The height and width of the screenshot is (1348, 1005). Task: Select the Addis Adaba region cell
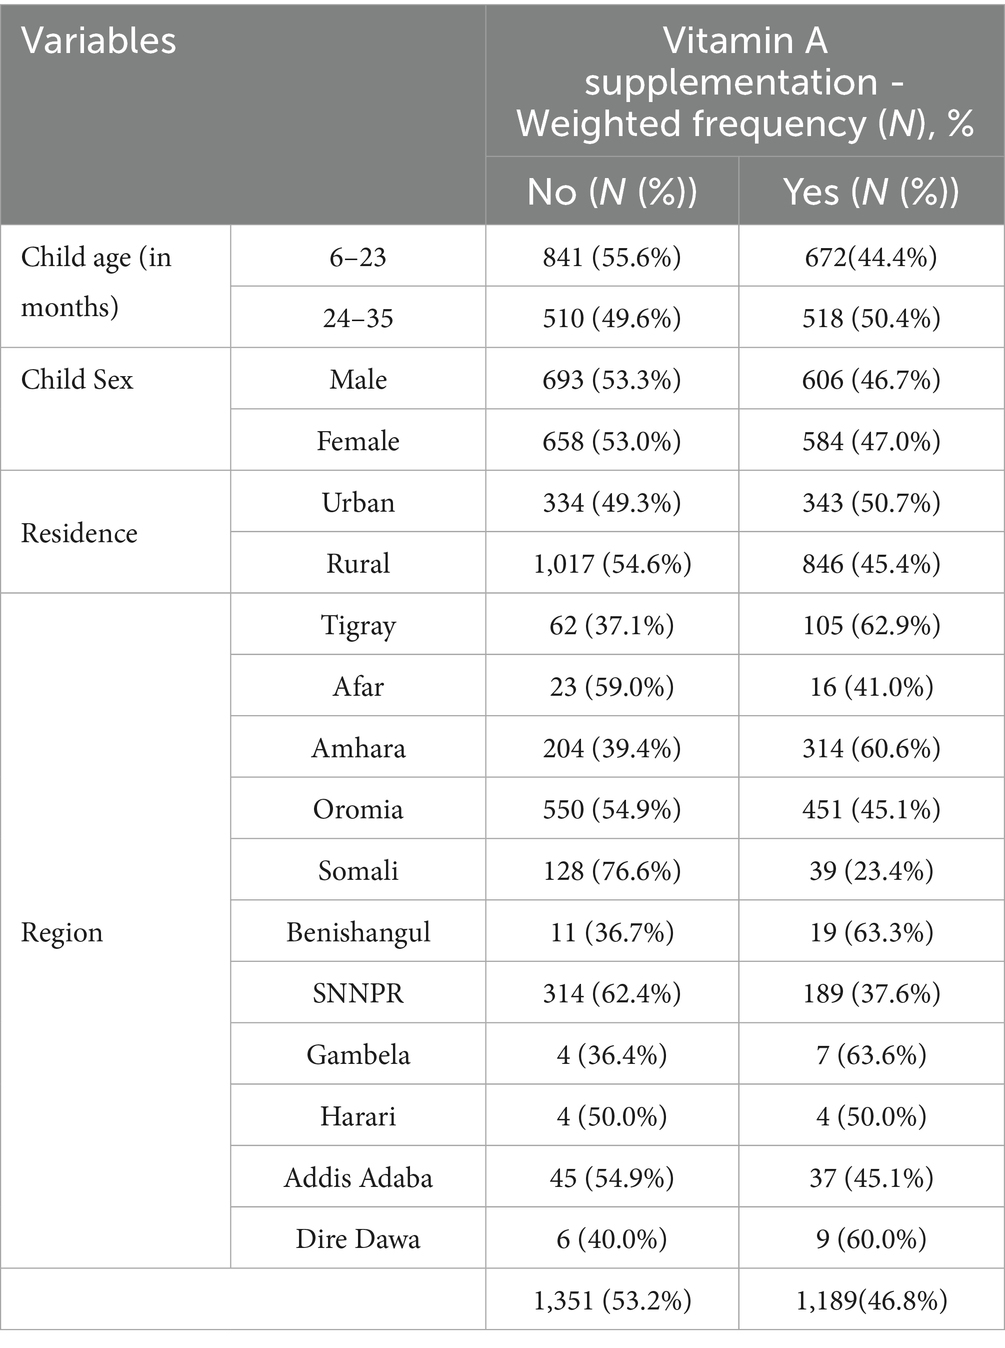click(x=358, y=1177)
